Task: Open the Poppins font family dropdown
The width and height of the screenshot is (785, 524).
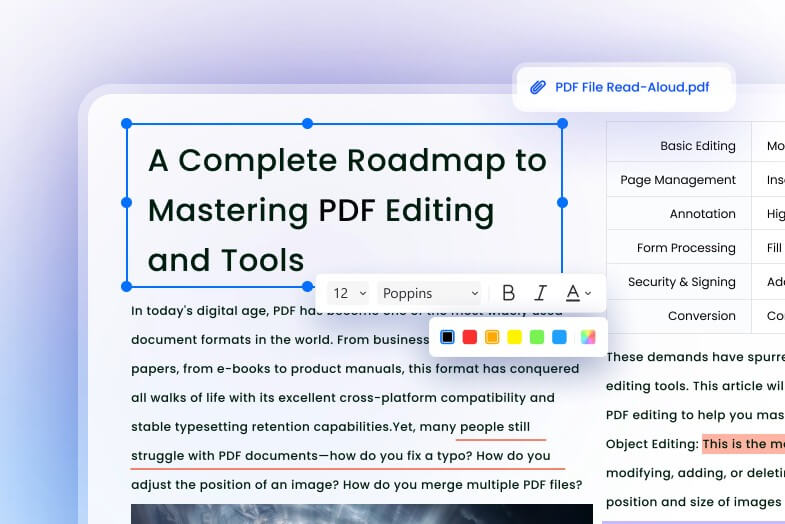Action: coord(430,293)
